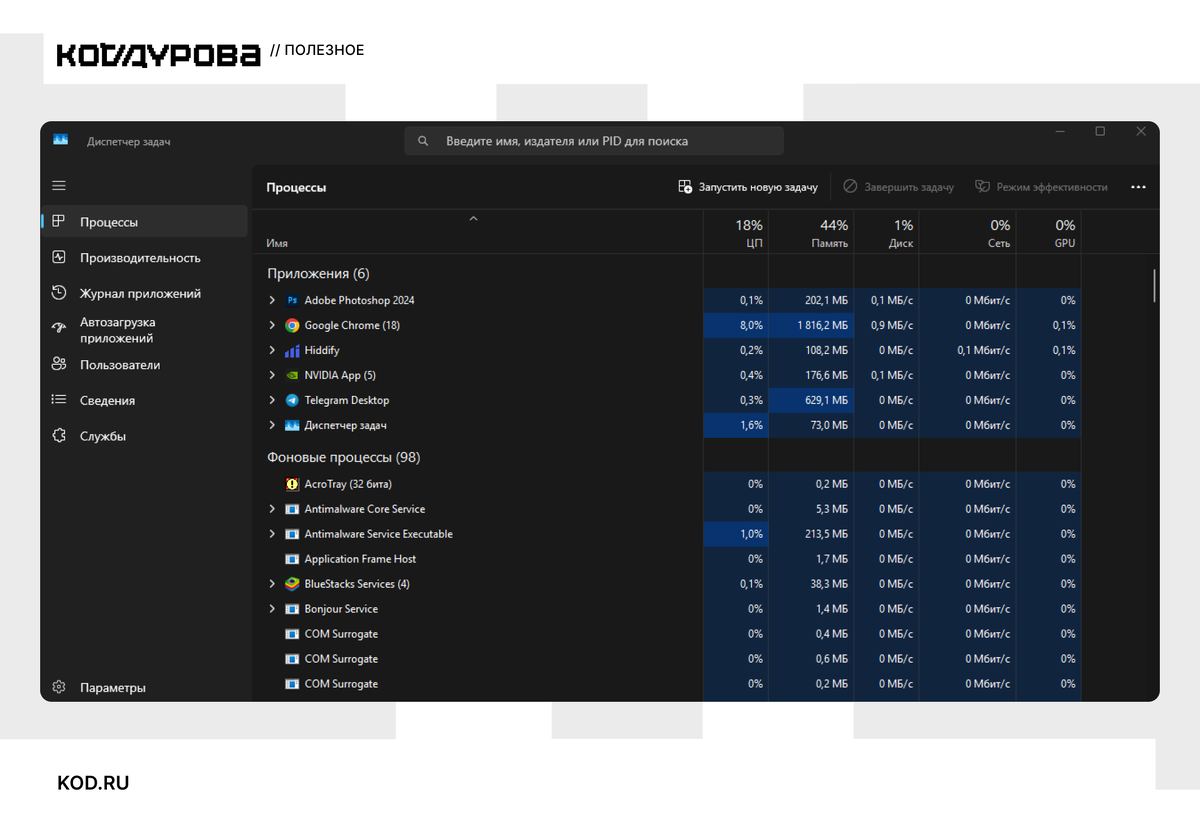Sort by the Сеть column header
1200x823 pixels.
(x=968, y=233)
